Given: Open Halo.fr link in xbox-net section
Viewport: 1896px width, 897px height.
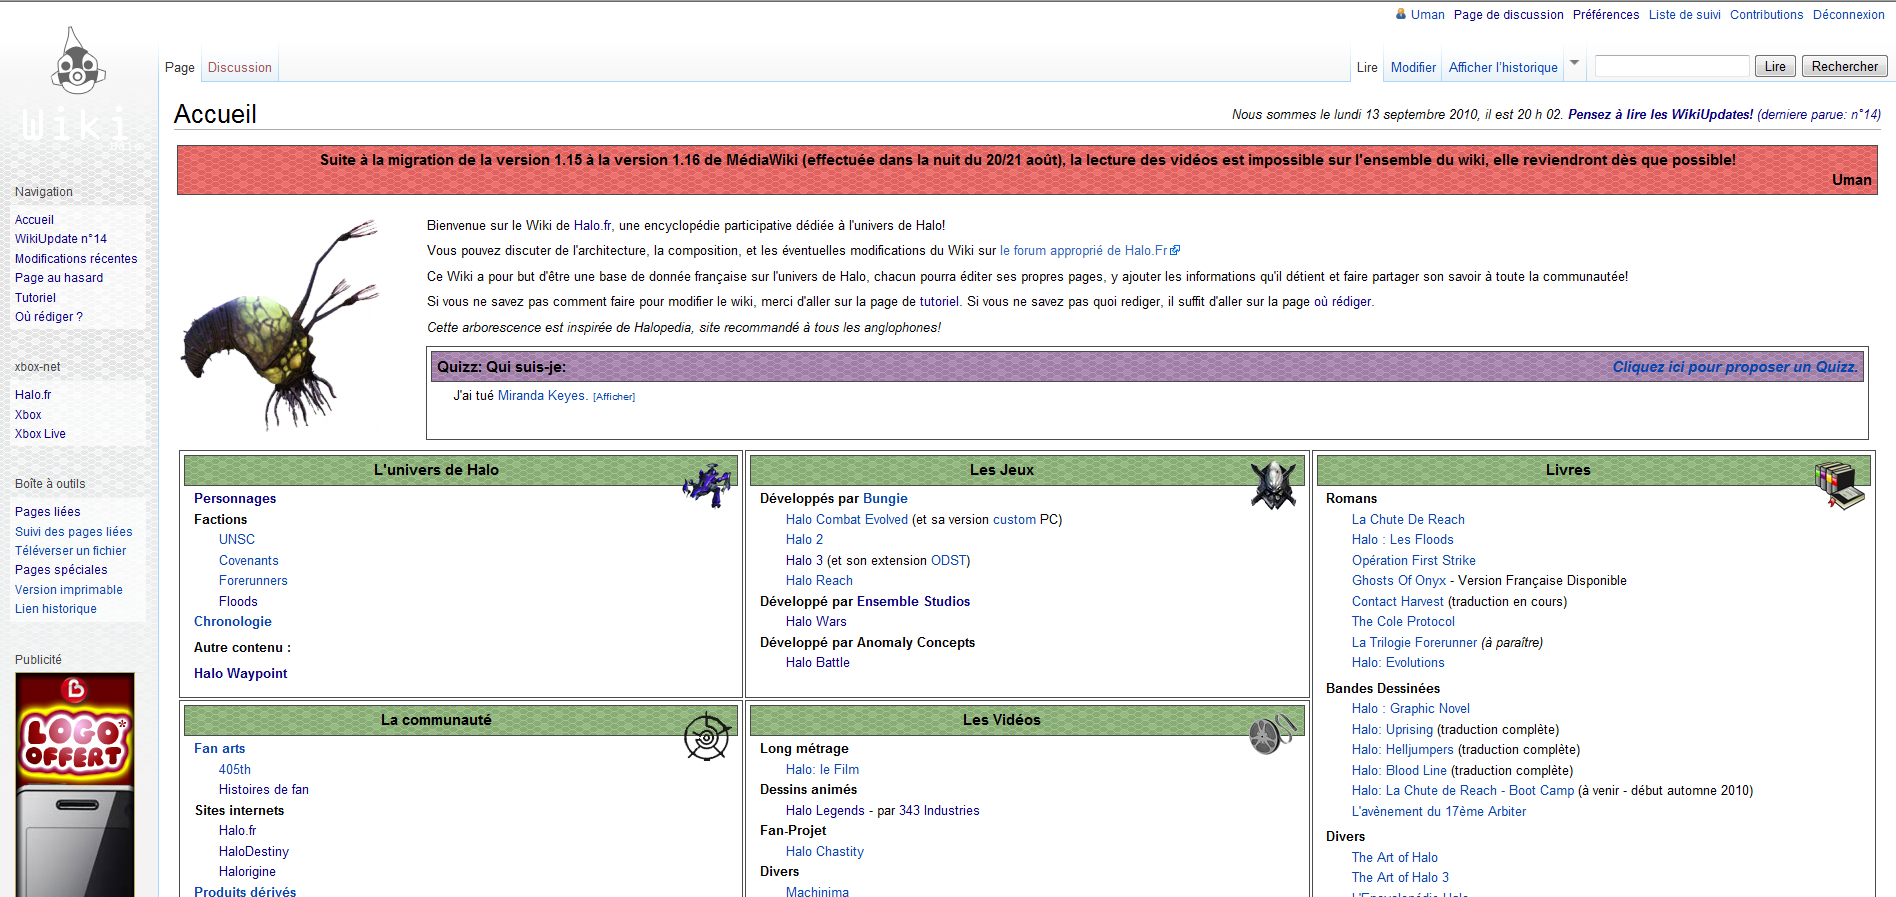Looking at the screenshot, I should [x=33, y=395].
